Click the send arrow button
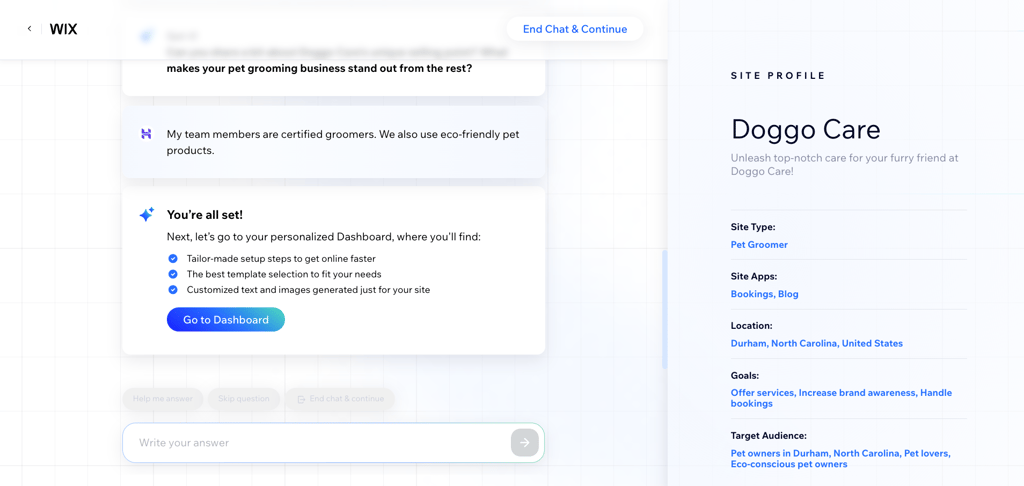This screenshot has width=1024, height=486. pos(525,443)
